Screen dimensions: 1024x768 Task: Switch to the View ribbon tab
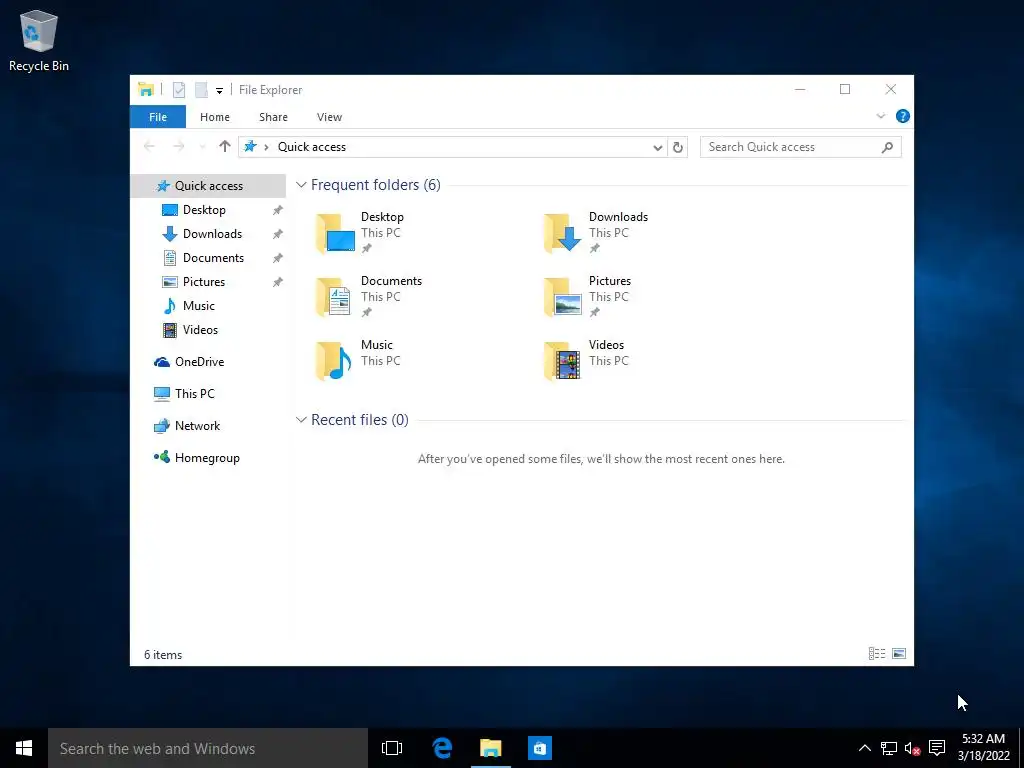point(329,117)
